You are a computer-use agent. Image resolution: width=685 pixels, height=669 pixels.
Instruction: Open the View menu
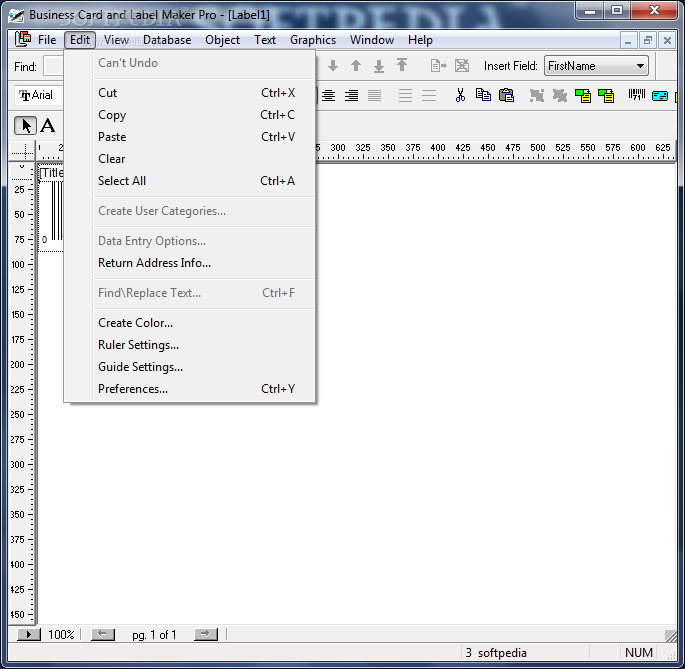click(x=116, y=40)
